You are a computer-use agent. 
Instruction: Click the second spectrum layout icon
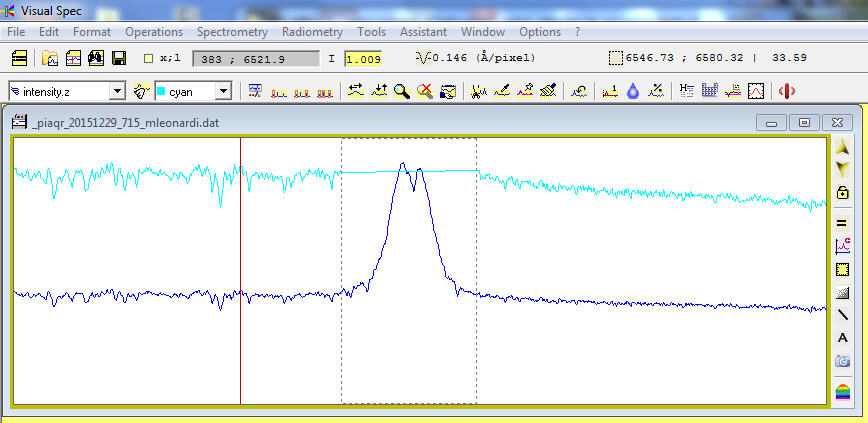point(302,92)
